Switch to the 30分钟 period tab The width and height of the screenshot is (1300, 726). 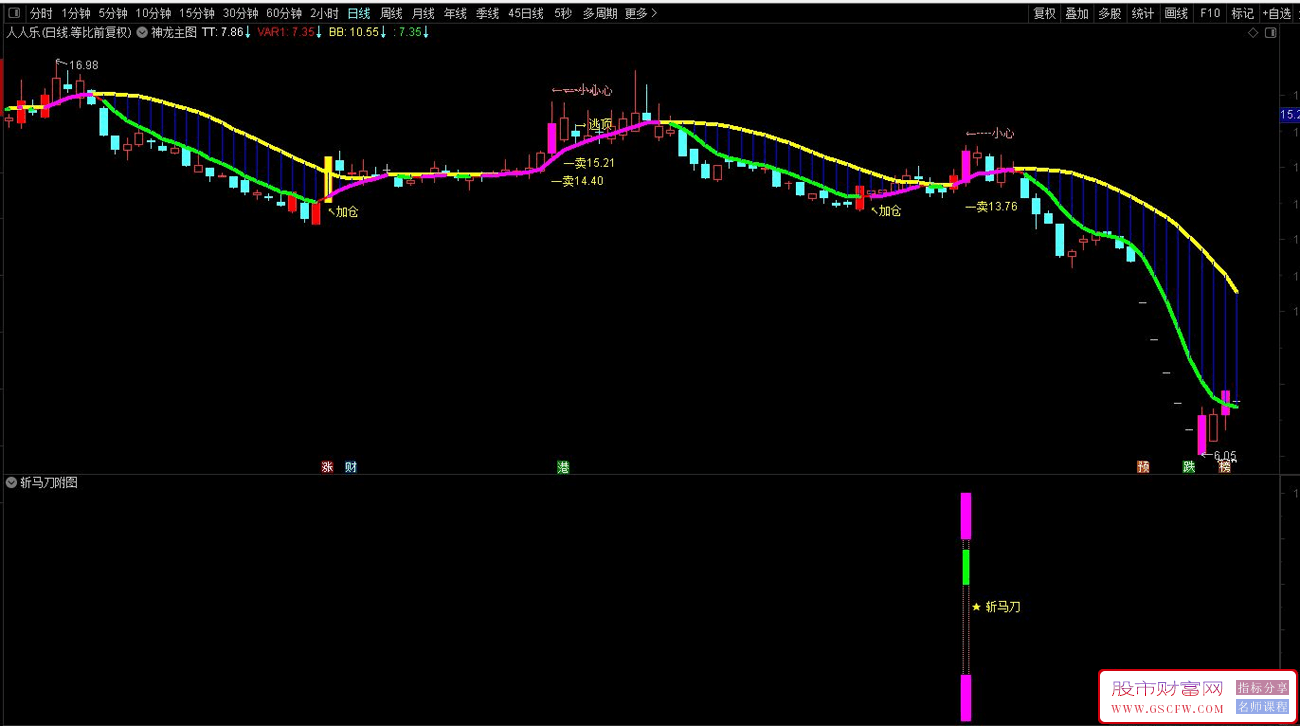point(240,13)
